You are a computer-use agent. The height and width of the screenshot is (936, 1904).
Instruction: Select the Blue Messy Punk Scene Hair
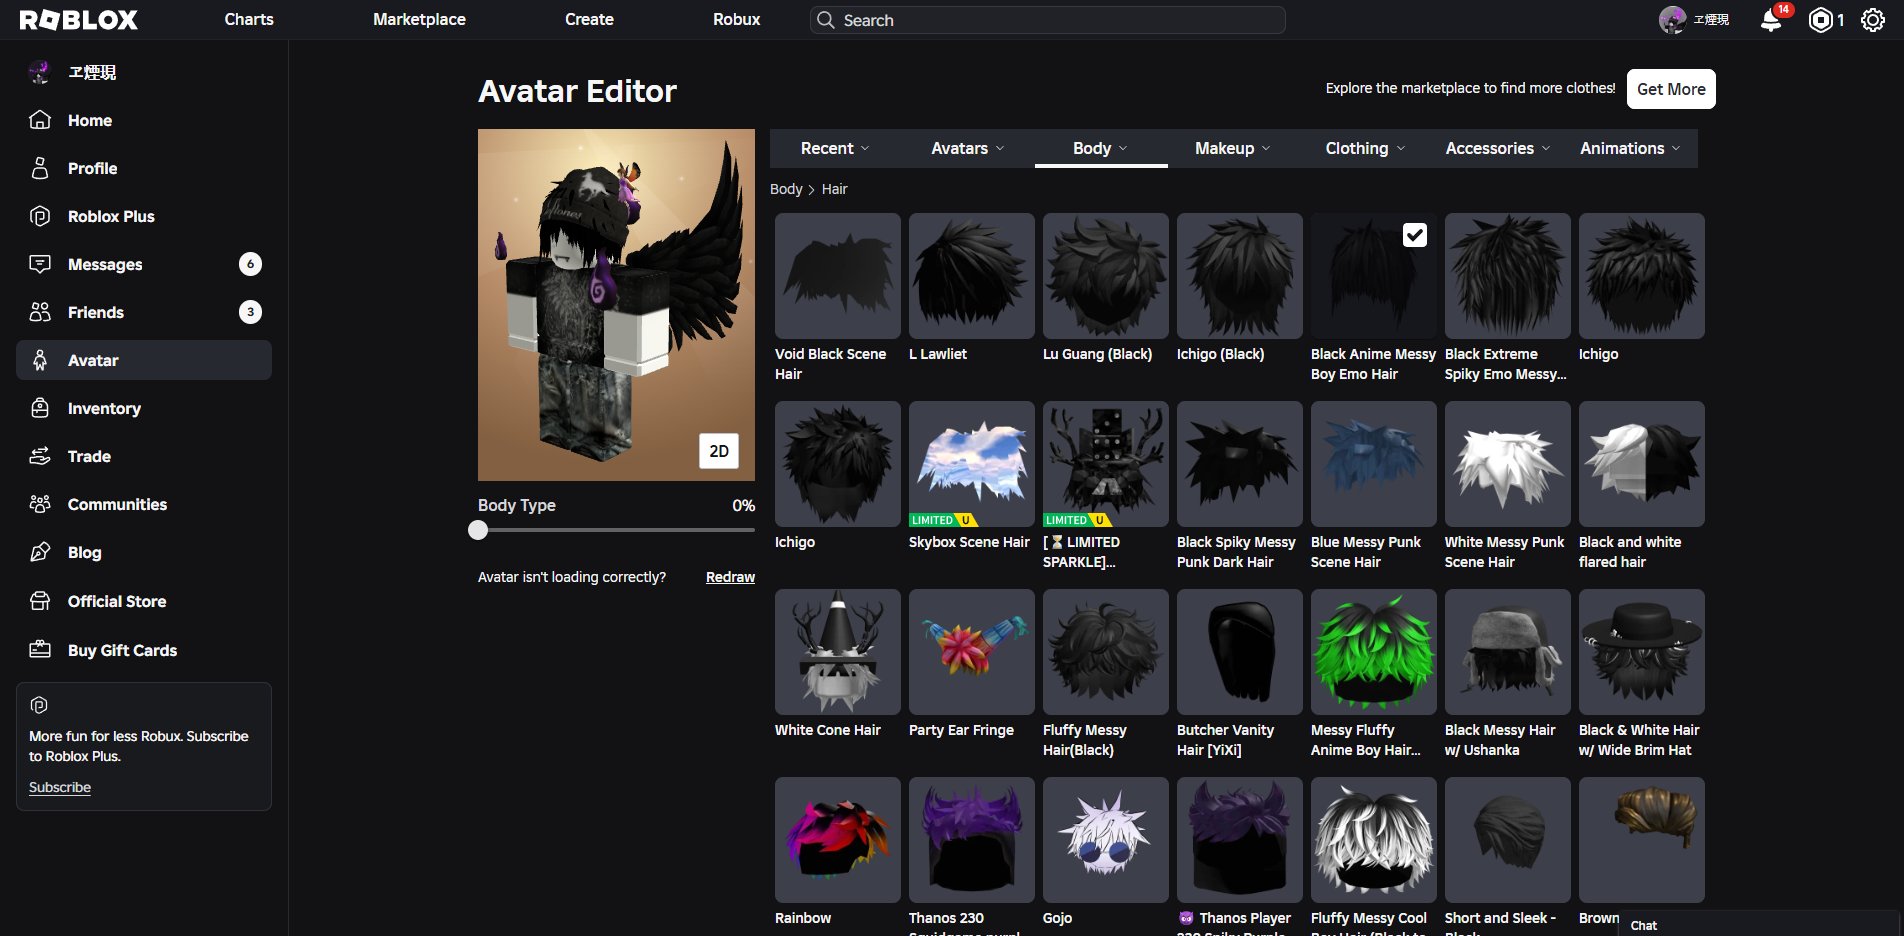point(1374,464)
